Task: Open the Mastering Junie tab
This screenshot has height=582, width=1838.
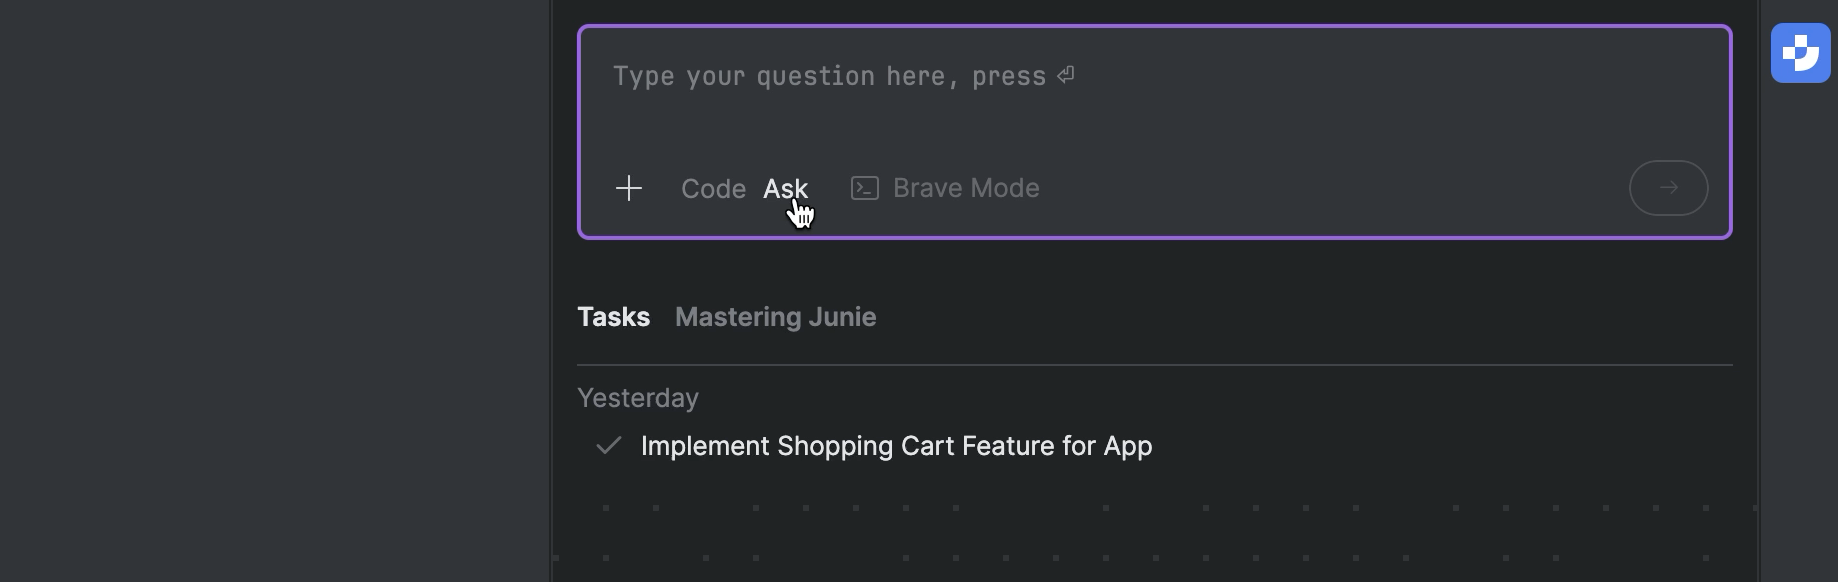Action: [775, 317]
